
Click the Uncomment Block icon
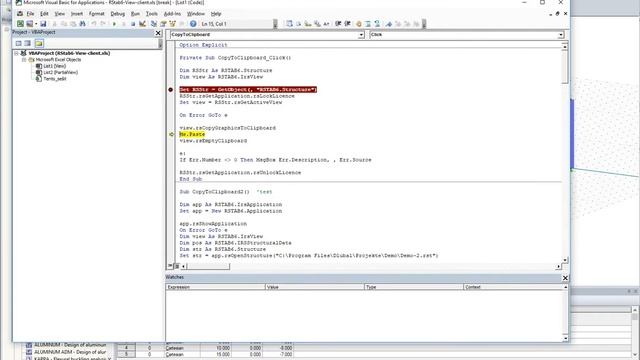pos(377,24)
